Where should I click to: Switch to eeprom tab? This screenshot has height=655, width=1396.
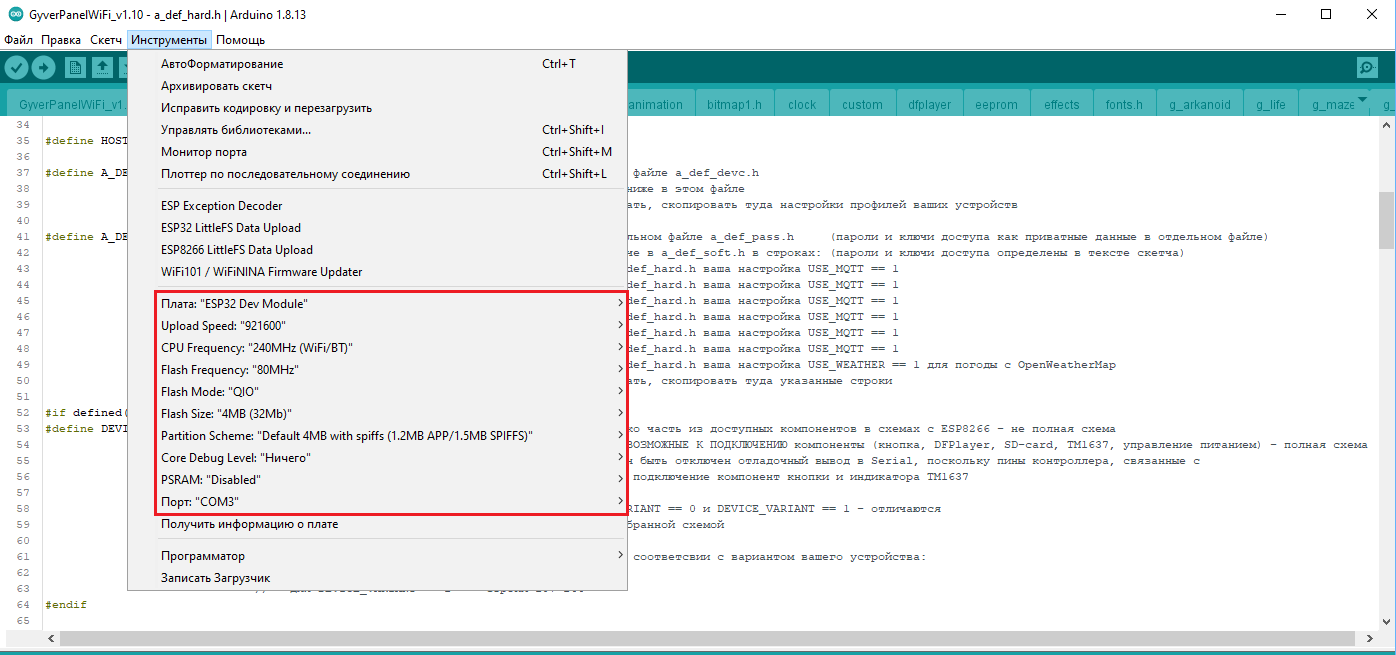point(996,104)
